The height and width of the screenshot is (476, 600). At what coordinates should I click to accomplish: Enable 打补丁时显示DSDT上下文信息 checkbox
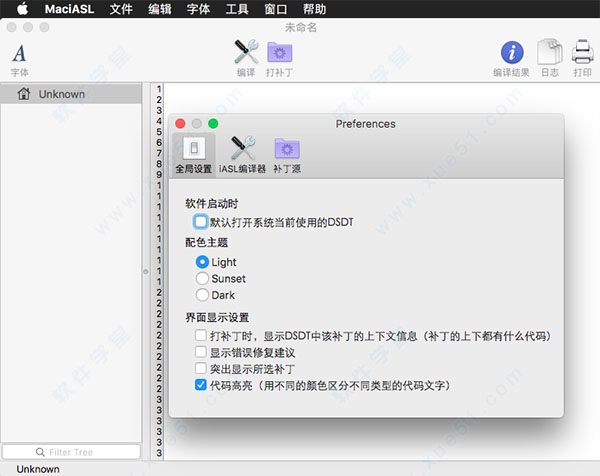pos(201,336)
